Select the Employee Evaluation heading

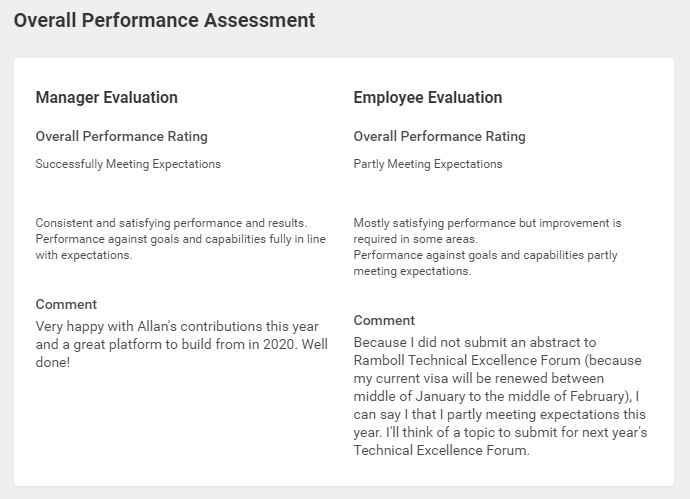(428, 97)
